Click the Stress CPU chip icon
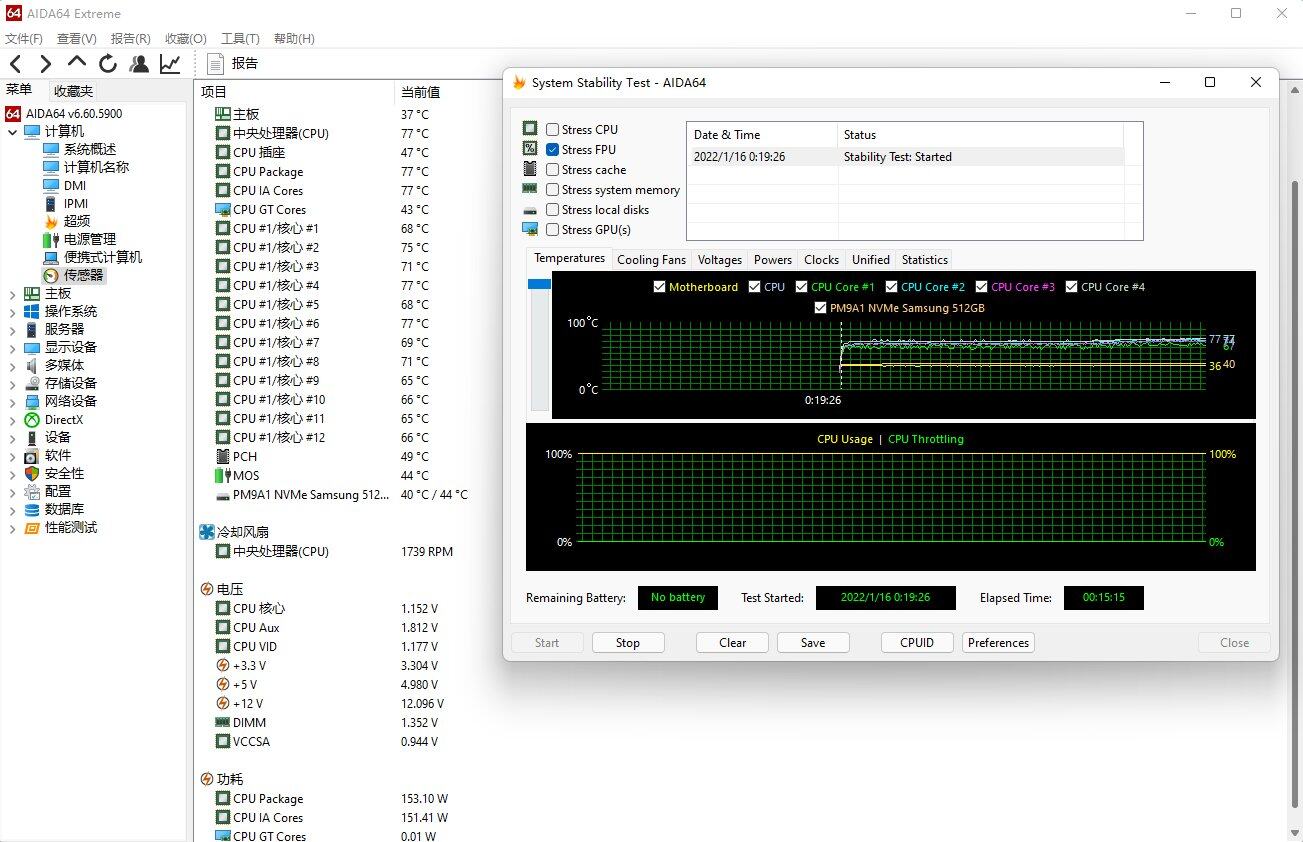Screen dimensions: 1303x842 530,129
